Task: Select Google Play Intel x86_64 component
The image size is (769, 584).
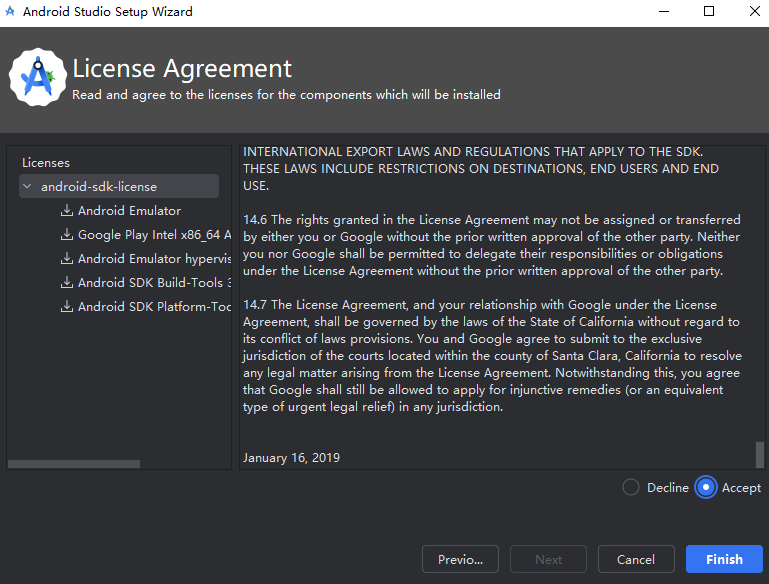Action: (x=154, y=234)
